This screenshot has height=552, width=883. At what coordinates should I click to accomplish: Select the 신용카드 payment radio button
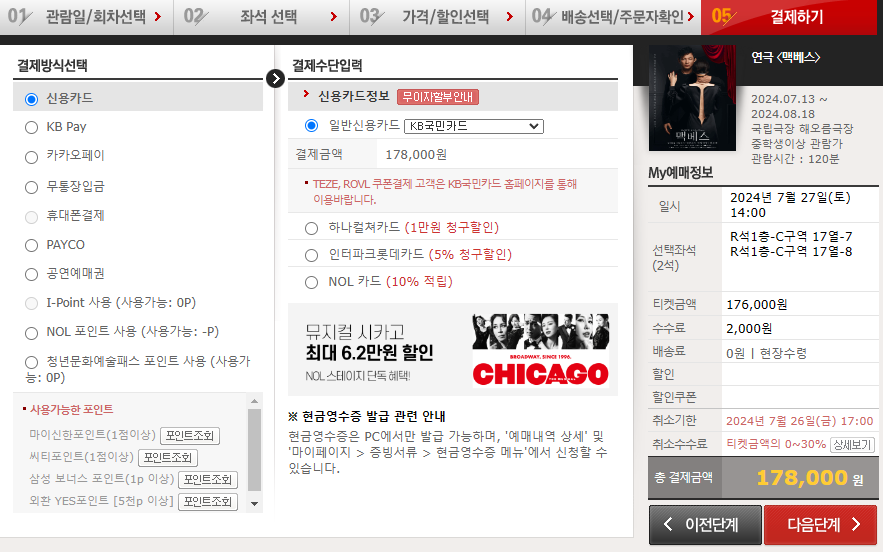pos(32,99)
